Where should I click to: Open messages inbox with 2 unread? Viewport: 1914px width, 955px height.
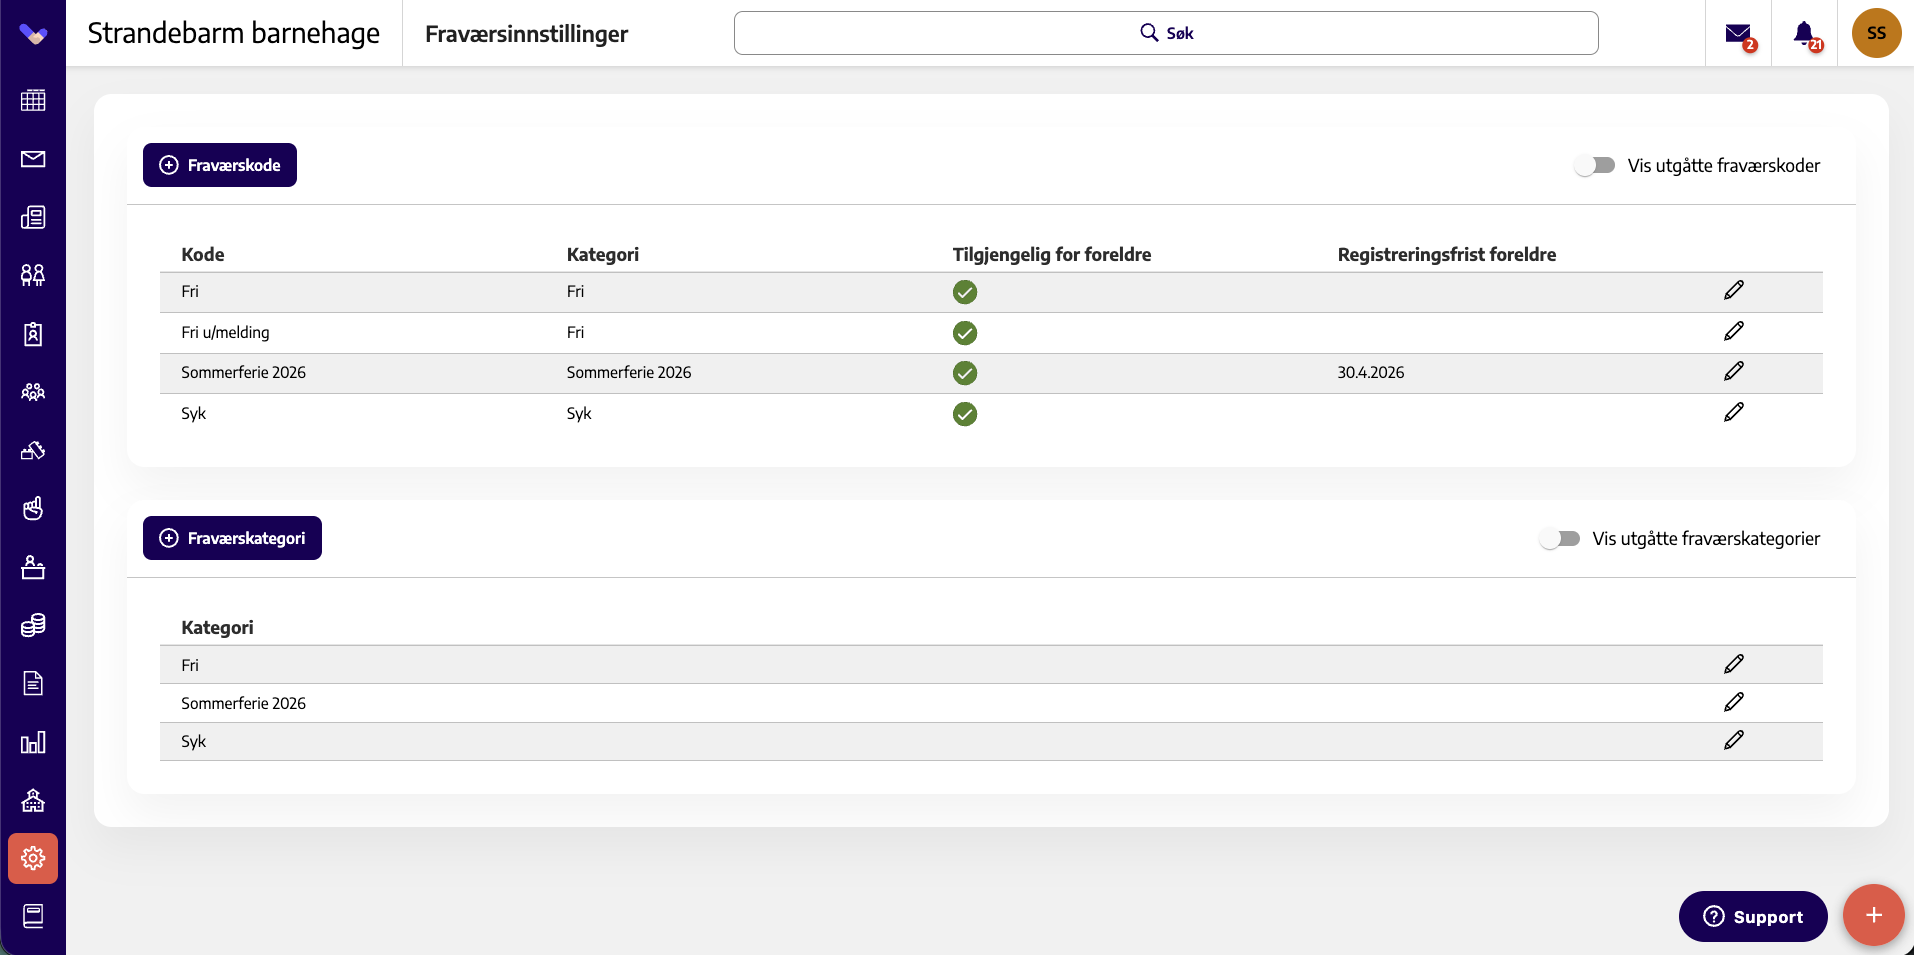tap(1740, 35)
